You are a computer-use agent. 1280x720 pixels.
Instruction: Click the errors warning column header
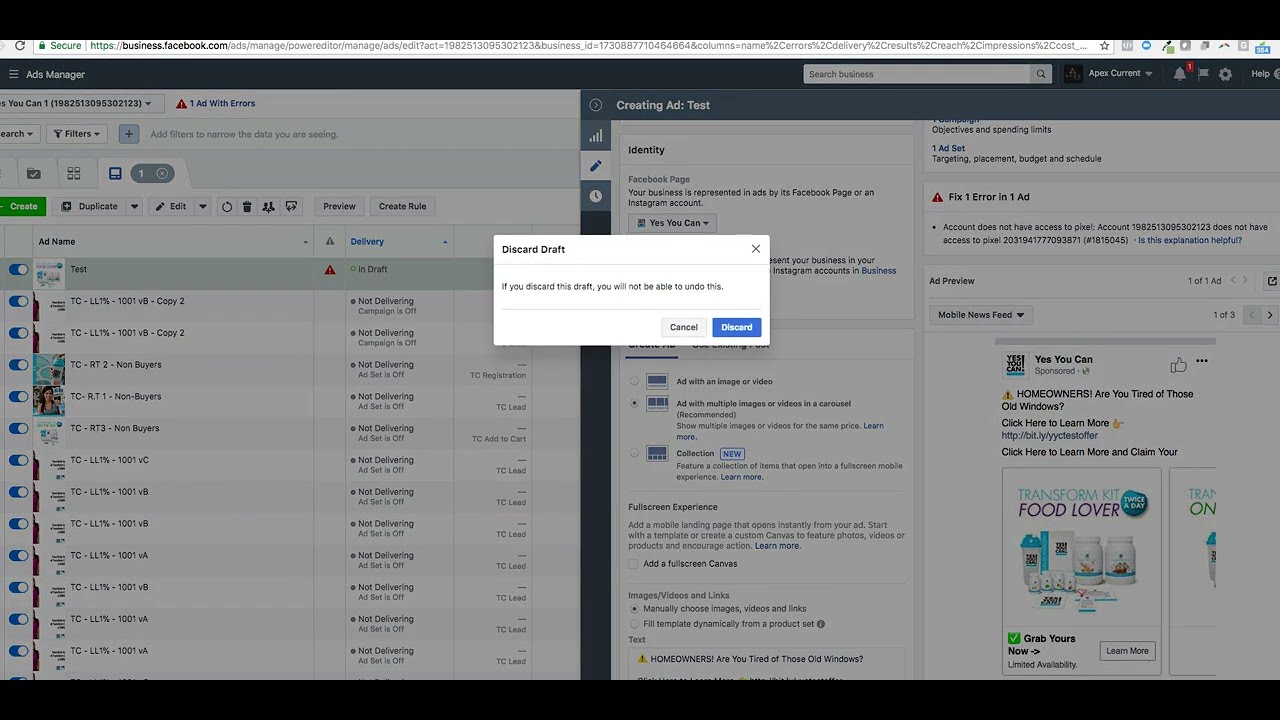point(330,242)
